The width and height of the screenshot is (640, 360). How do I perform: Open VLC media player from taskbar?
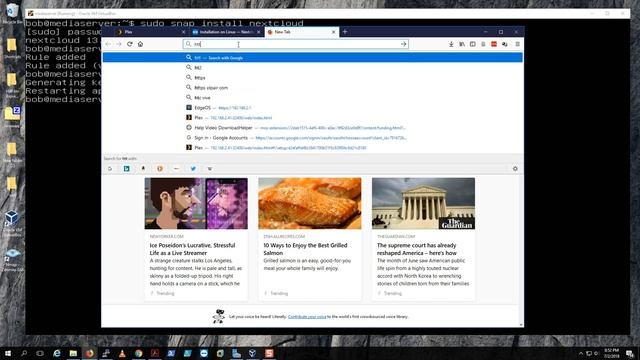point(122,353)
